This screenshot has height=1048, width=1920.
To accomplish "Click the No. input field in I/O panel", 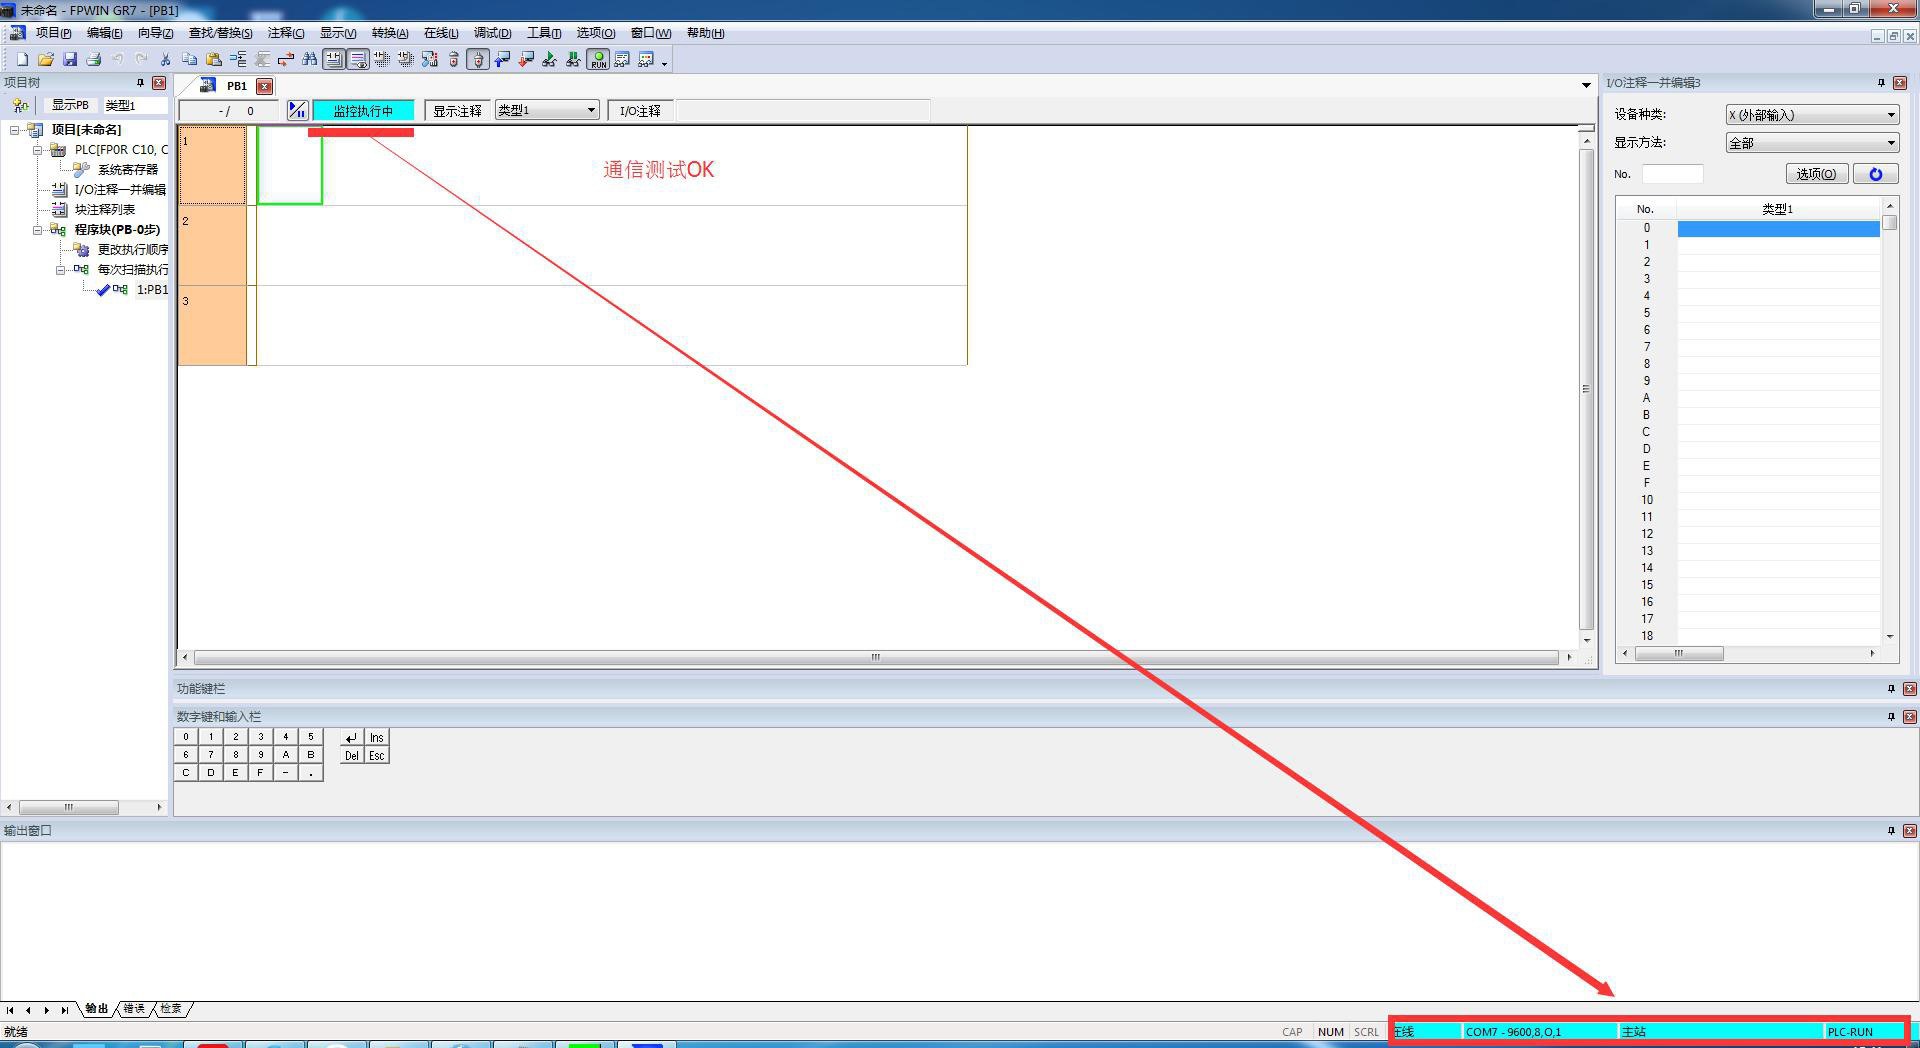I will 1672,174.
